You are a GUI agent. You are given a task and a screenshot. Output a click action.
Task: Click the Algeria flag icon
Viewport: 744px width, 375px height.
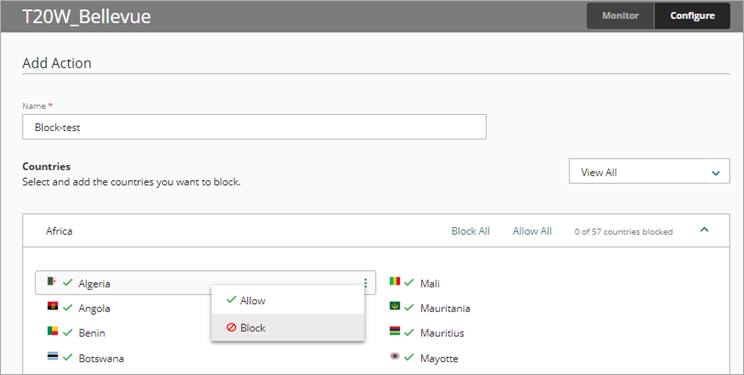[x=52, y=281]
